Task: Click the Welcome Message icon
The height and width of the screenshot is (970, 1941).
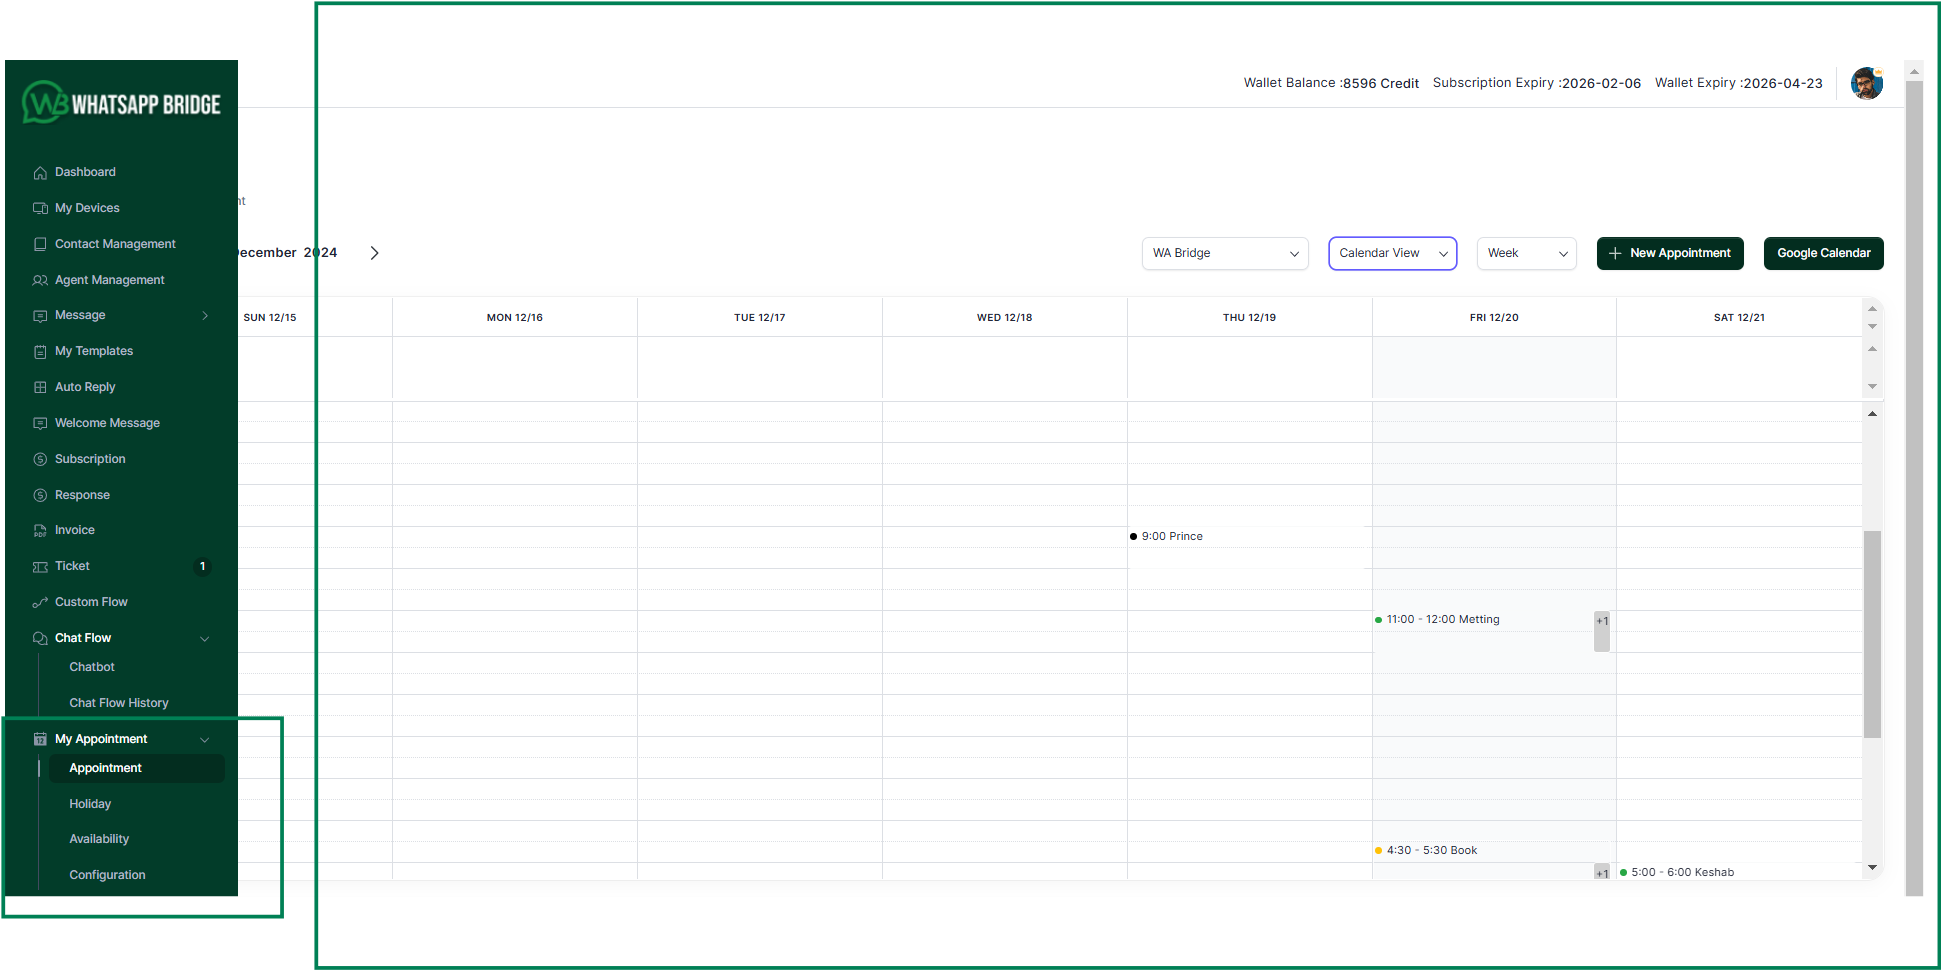Action: coord(40,423)
